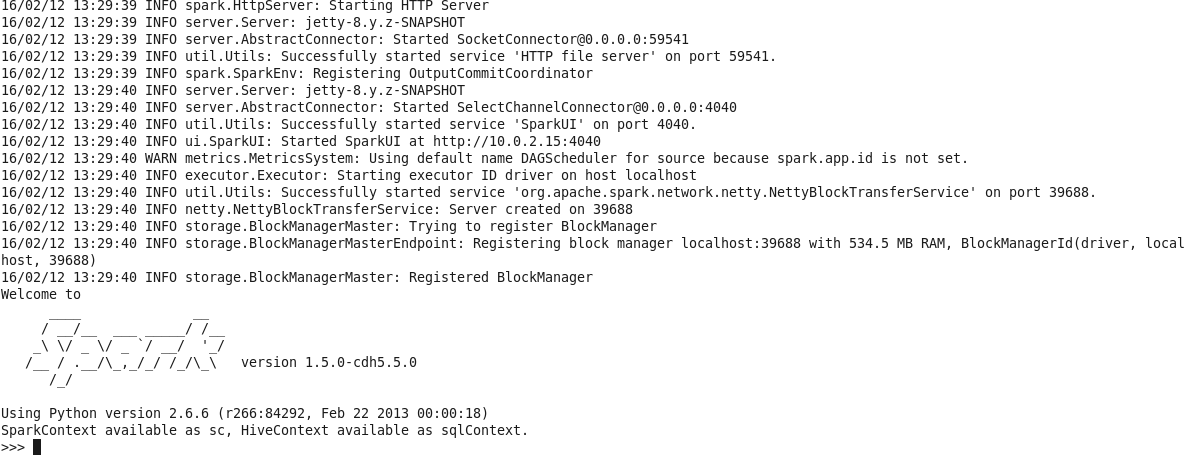Viewport: 1185px width, 455px height.
Task: Click the "Server created on 39688" text
Action: [540, 209]
